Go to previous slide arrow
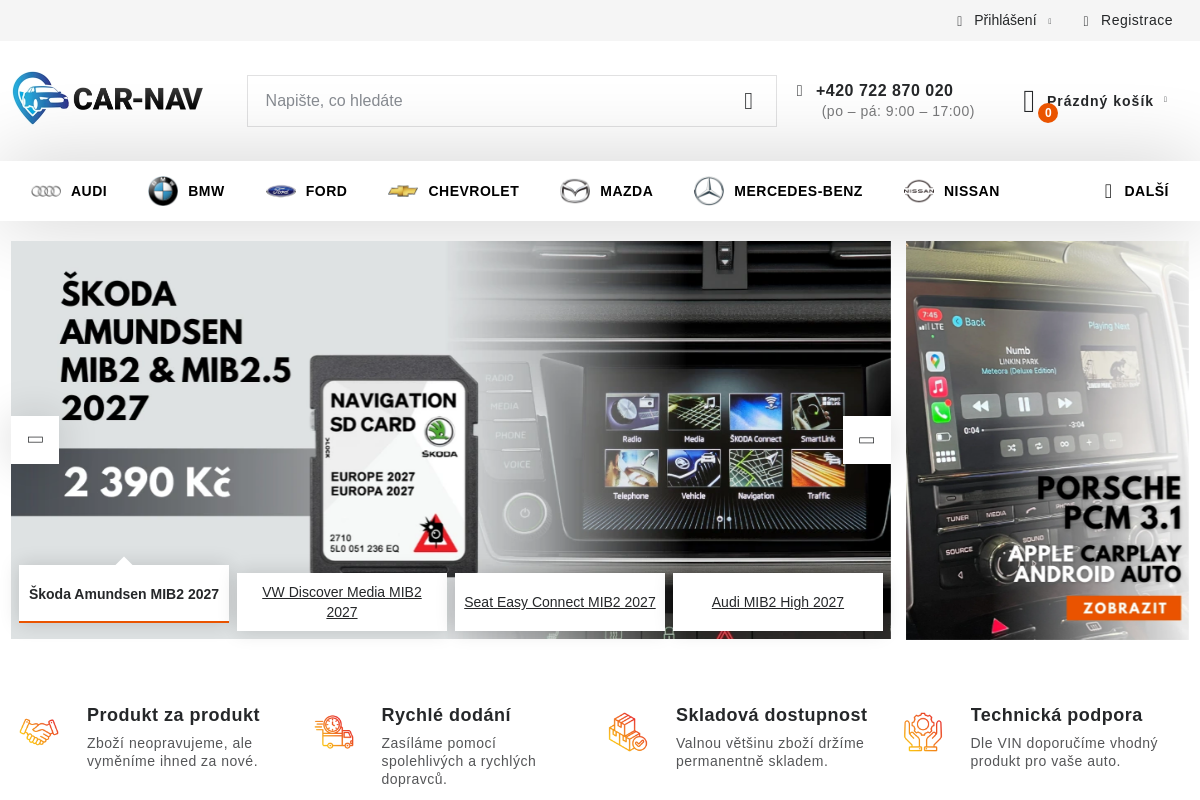The image size is (1200, 800). pyautogui.click(x=35, y=440)
